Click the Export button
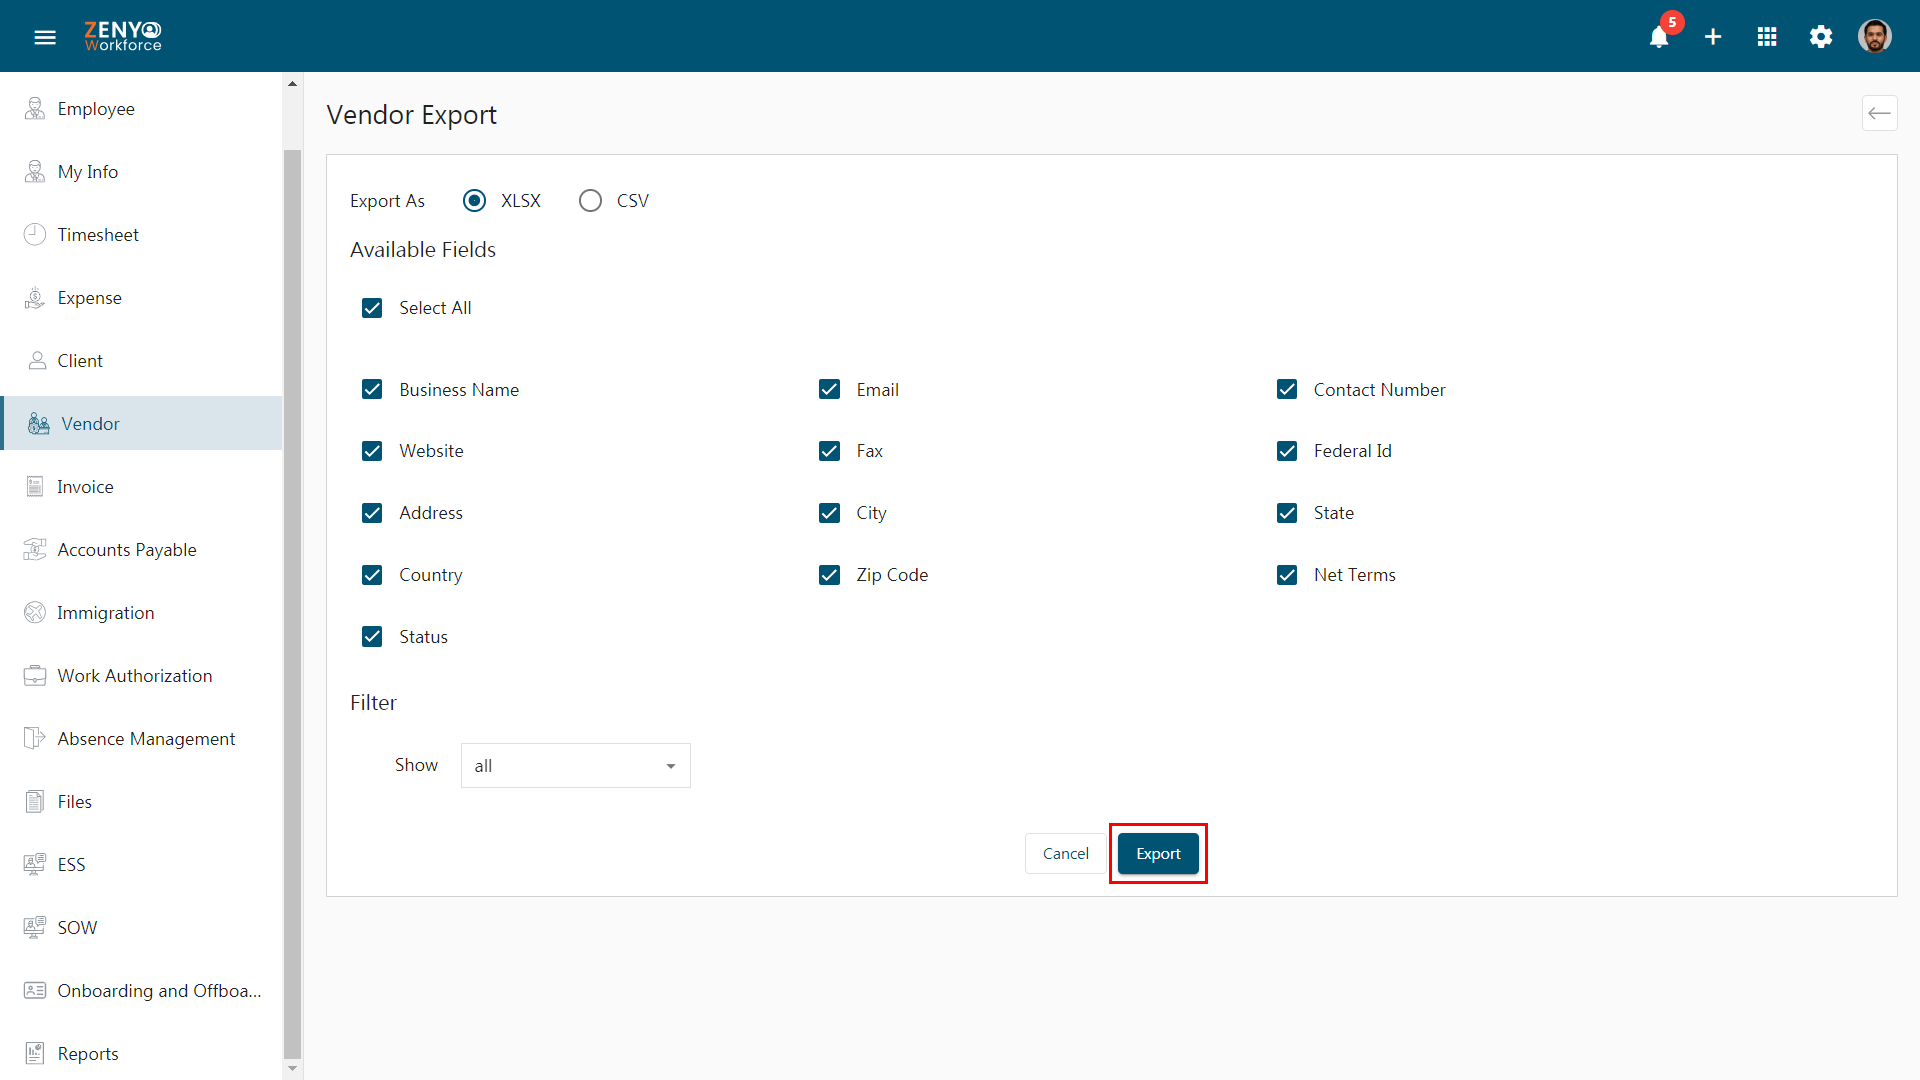The height and width of the screenshot is (1080, 1920). tap(1158, 854)
